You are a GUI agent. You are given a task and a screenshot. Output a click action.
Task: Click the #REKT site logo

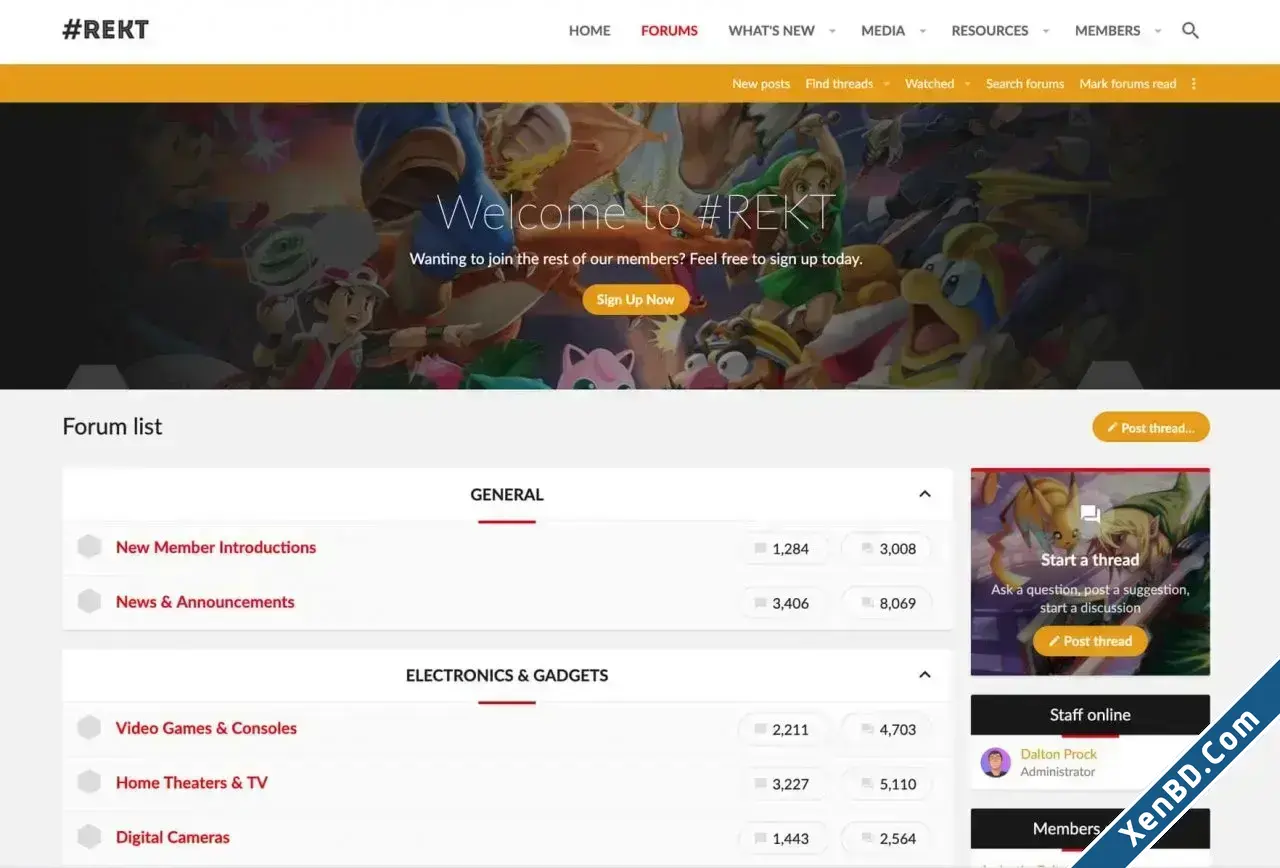(x=106, y=30)
